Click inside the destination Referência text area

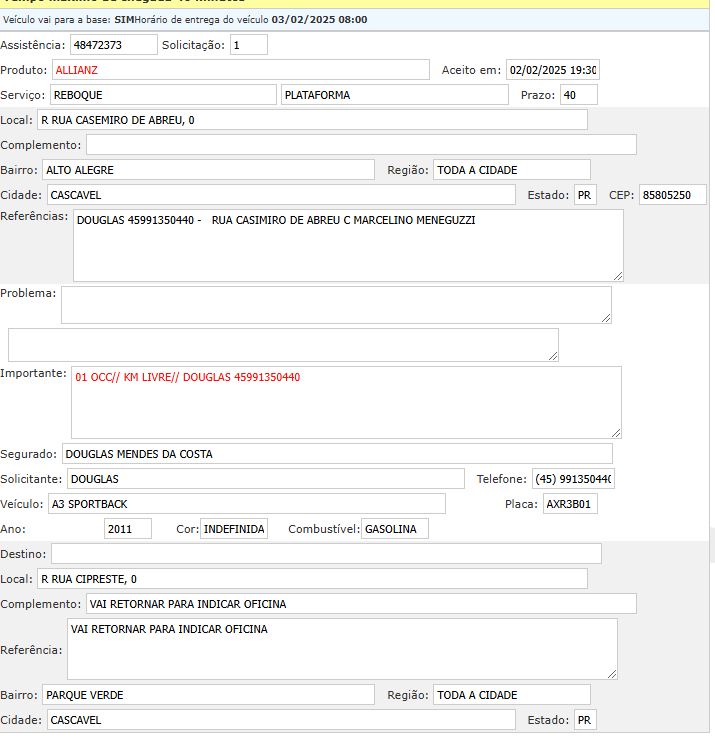click(342, 649)
